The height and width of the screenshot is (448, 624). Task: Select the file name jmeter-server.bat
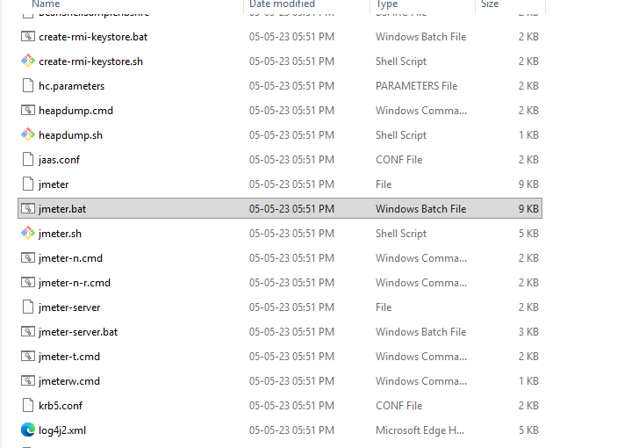point(78,332)
